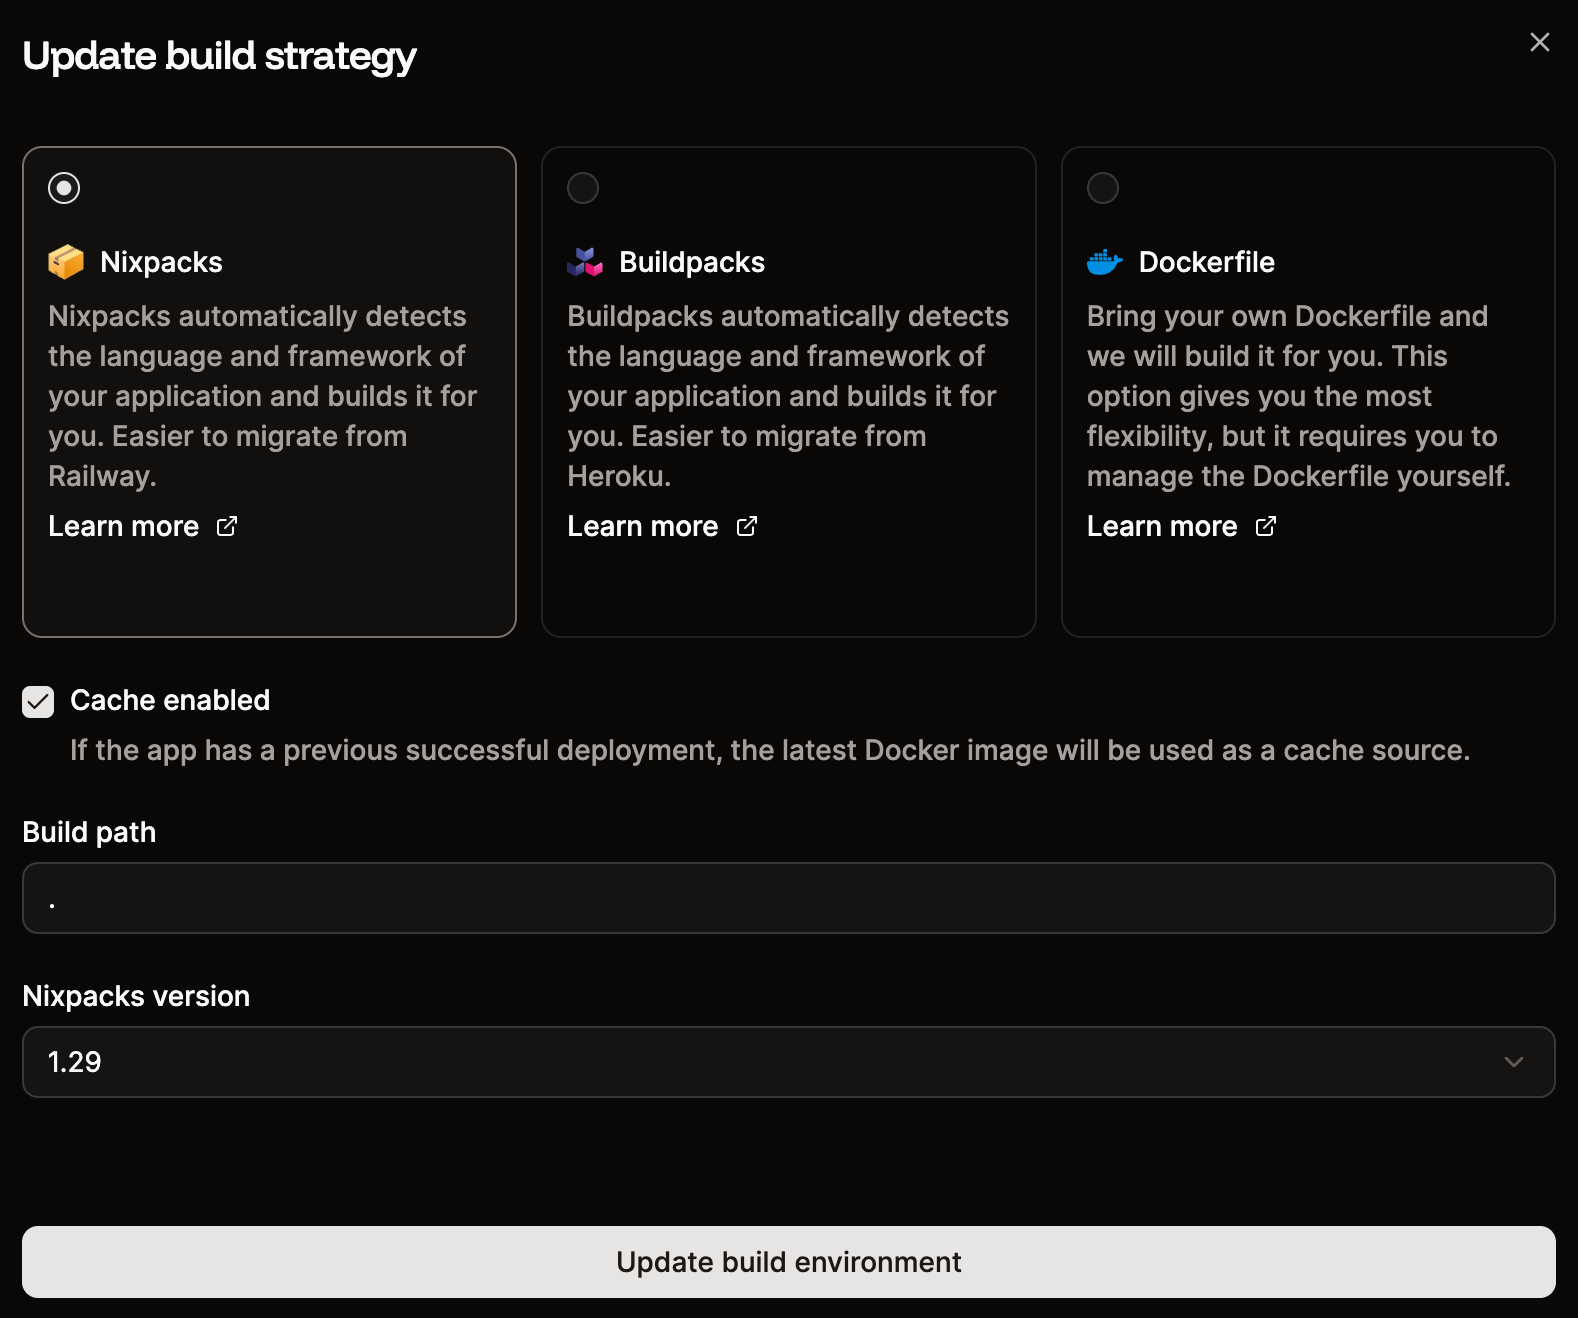Click the Build path label
Image resolution: width=1578 pixels, height=1318 pixels.
pos(89,832)
